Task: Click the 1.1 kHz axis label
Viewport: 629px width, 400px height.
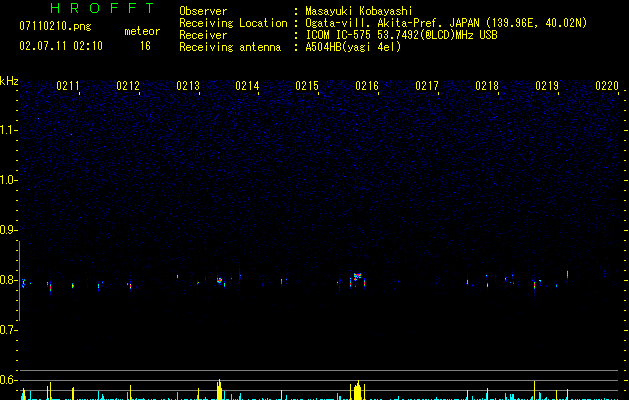Action: tap(8, 130)
